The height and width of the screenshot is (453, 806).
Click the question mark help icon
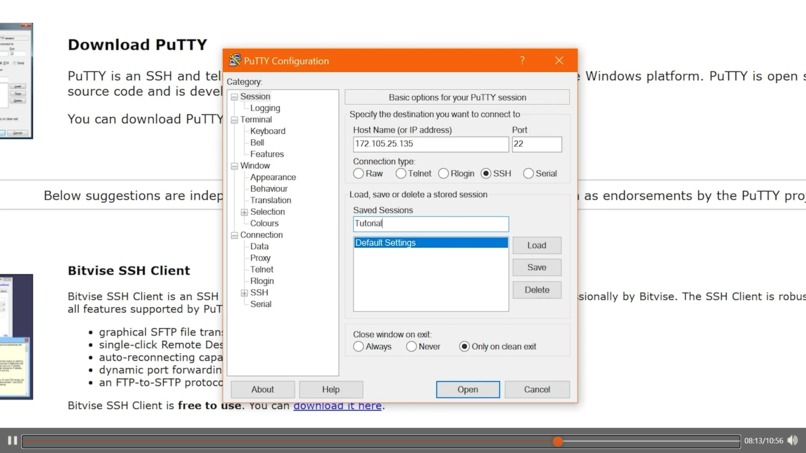click(522, 60)
